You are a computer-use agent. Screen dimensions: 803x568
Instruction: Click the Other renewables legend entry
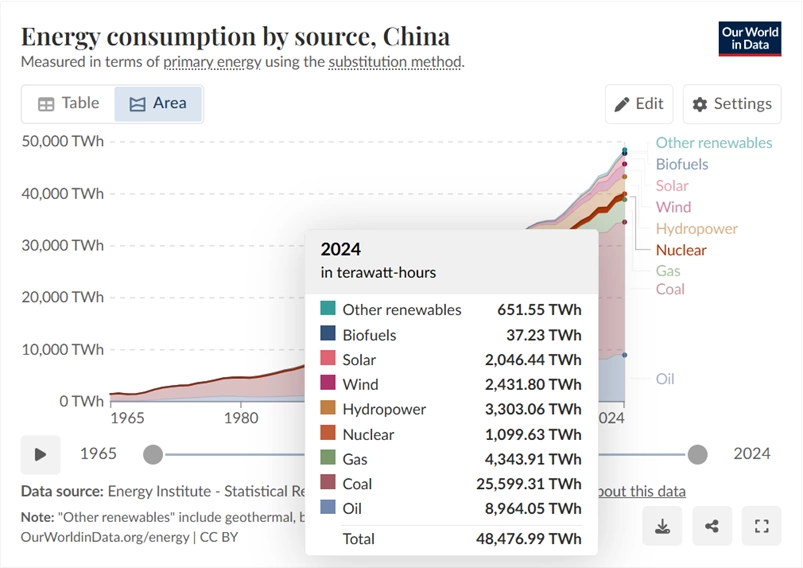pos(714,143)
